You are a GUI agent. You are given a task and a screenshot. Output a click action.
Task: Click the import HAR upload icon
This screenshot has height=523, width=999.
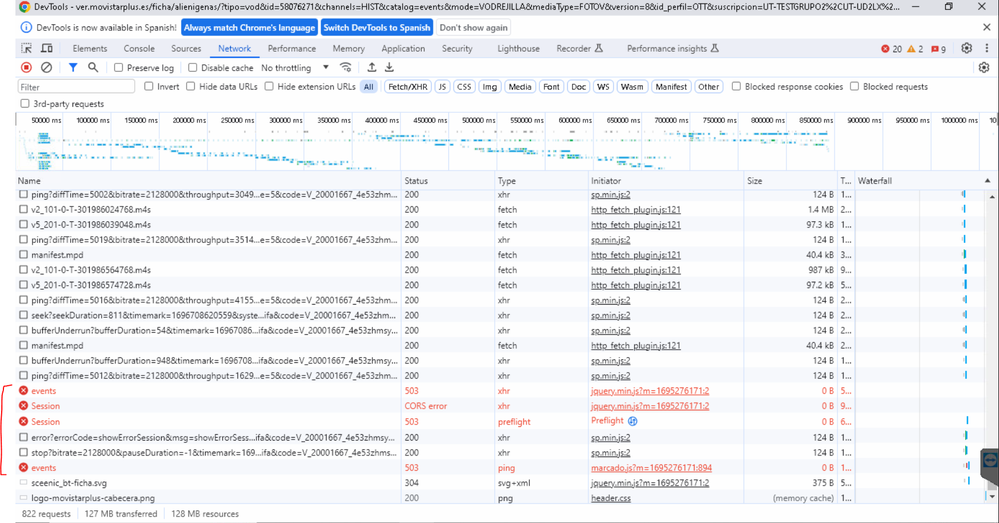[x=372, y=68]
